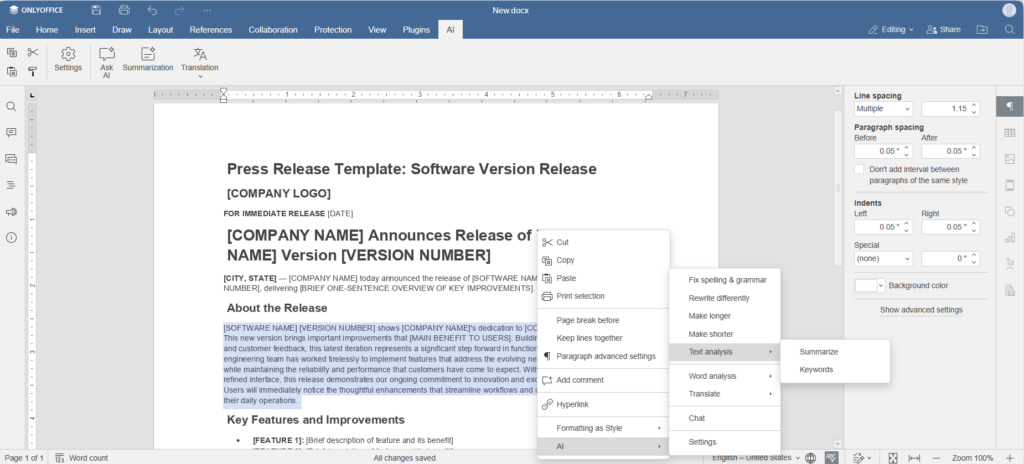
Task: Choose Rewrite differently in AI menu
Action: (719, 298)
